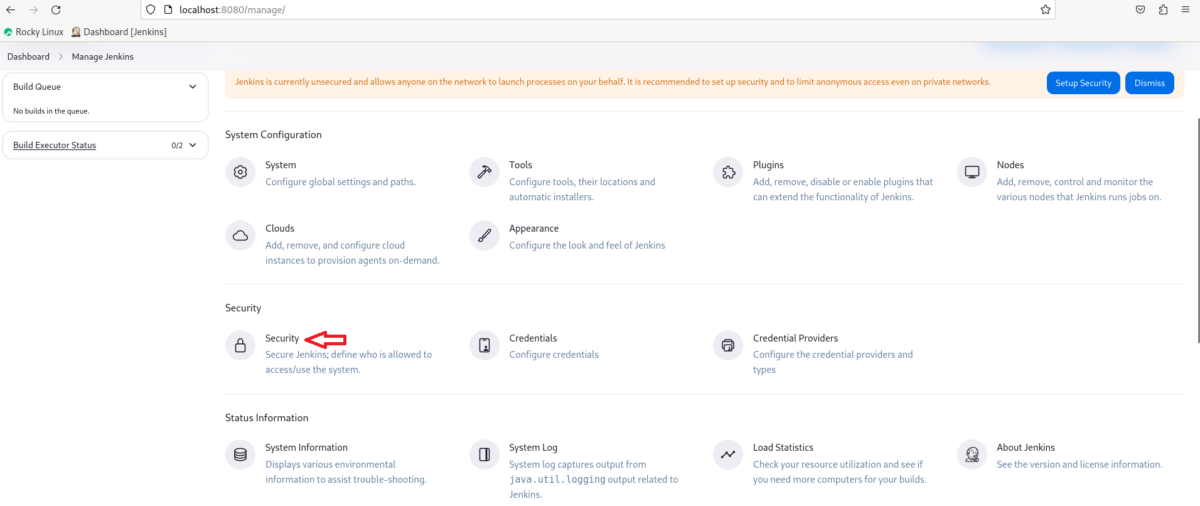Open the System Log link
The width and height of the screenshot is (1200, 506).
(533, 448)
